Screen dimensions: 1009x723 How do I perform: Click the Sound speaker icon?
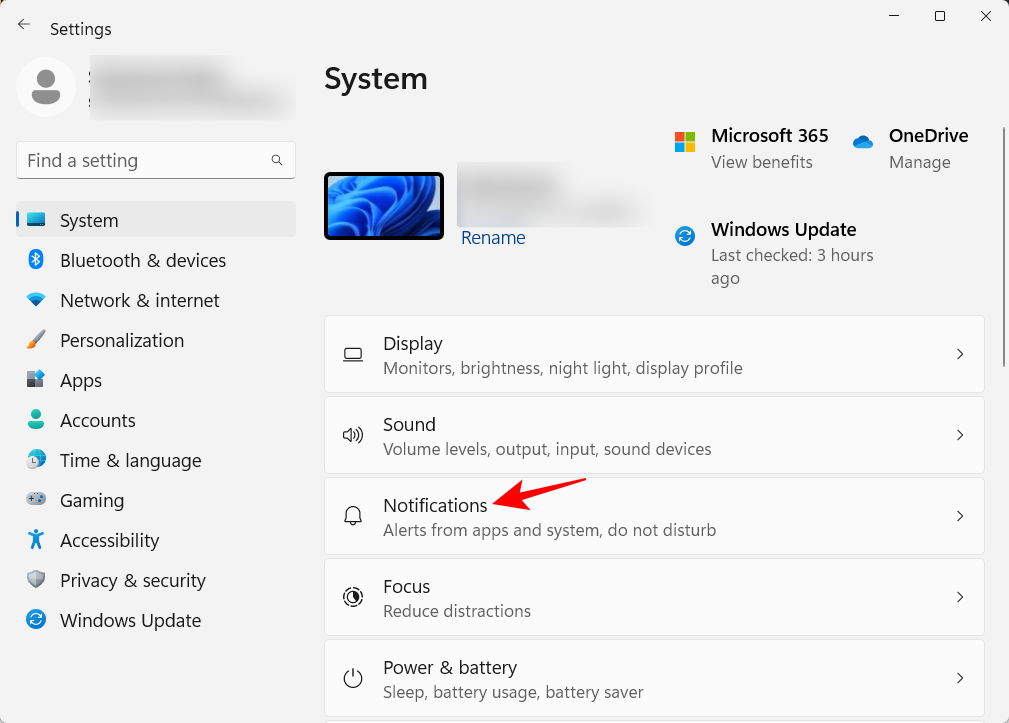click(x=352, y=435)
